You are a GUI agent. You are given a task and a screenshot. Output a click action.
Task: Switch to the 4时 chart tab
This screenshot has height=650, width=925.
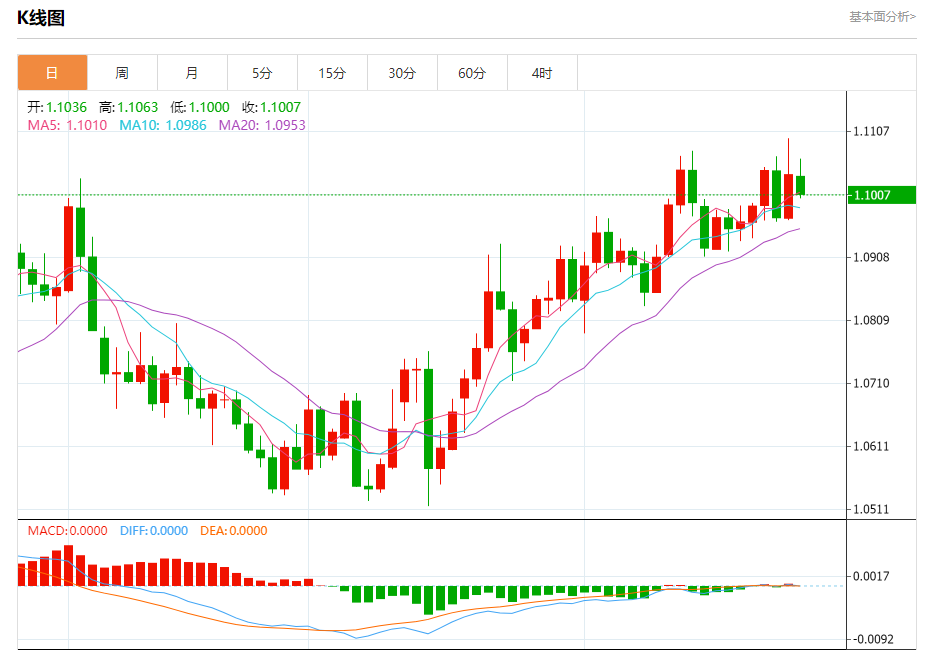click(542, 73)
